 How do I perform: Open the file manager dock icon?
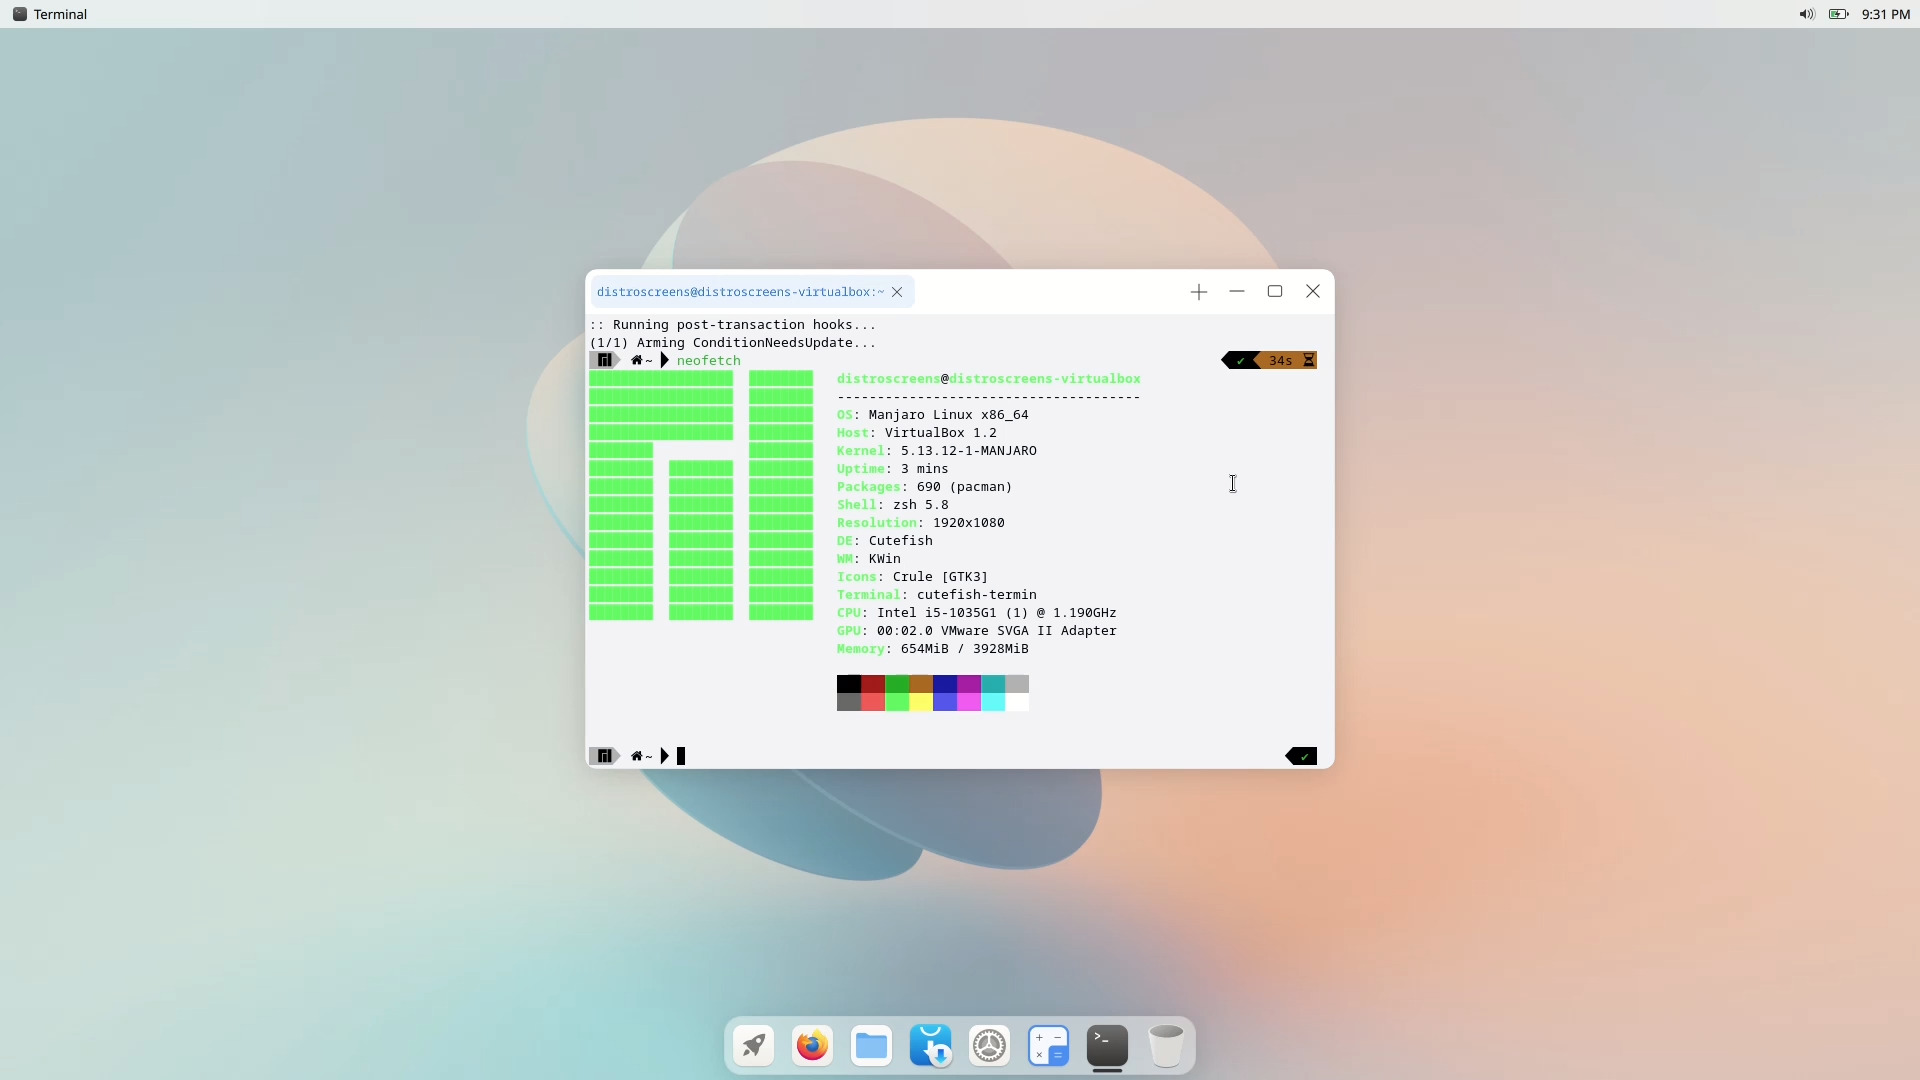point(871,1046)
